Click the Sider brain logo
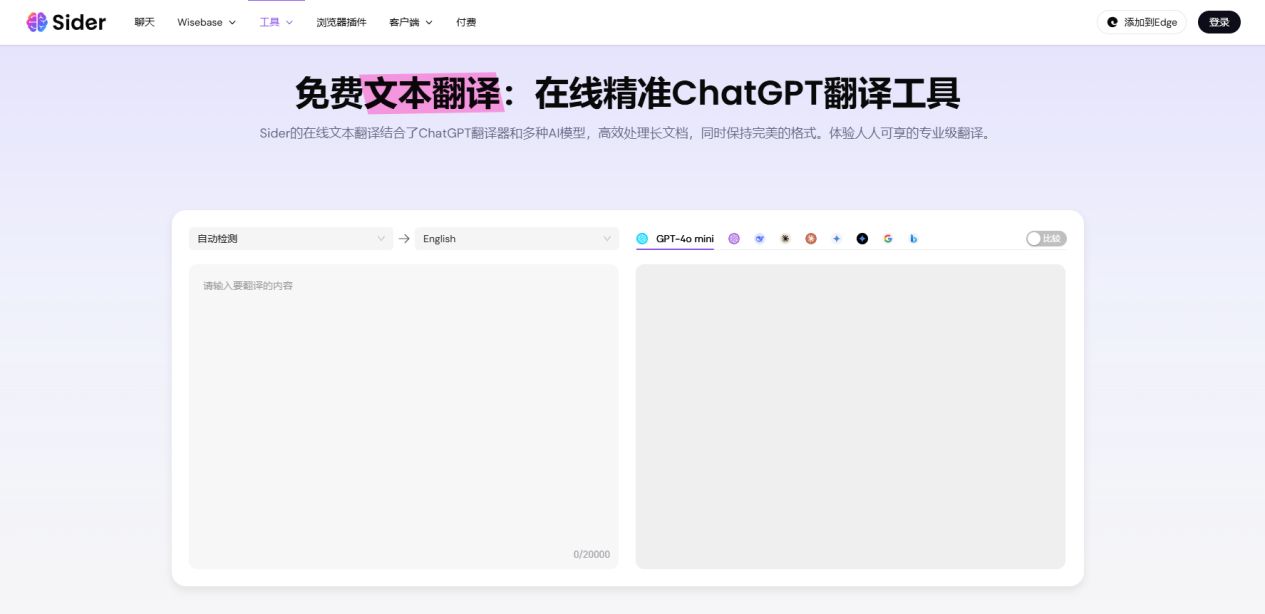 coord(37,22)
